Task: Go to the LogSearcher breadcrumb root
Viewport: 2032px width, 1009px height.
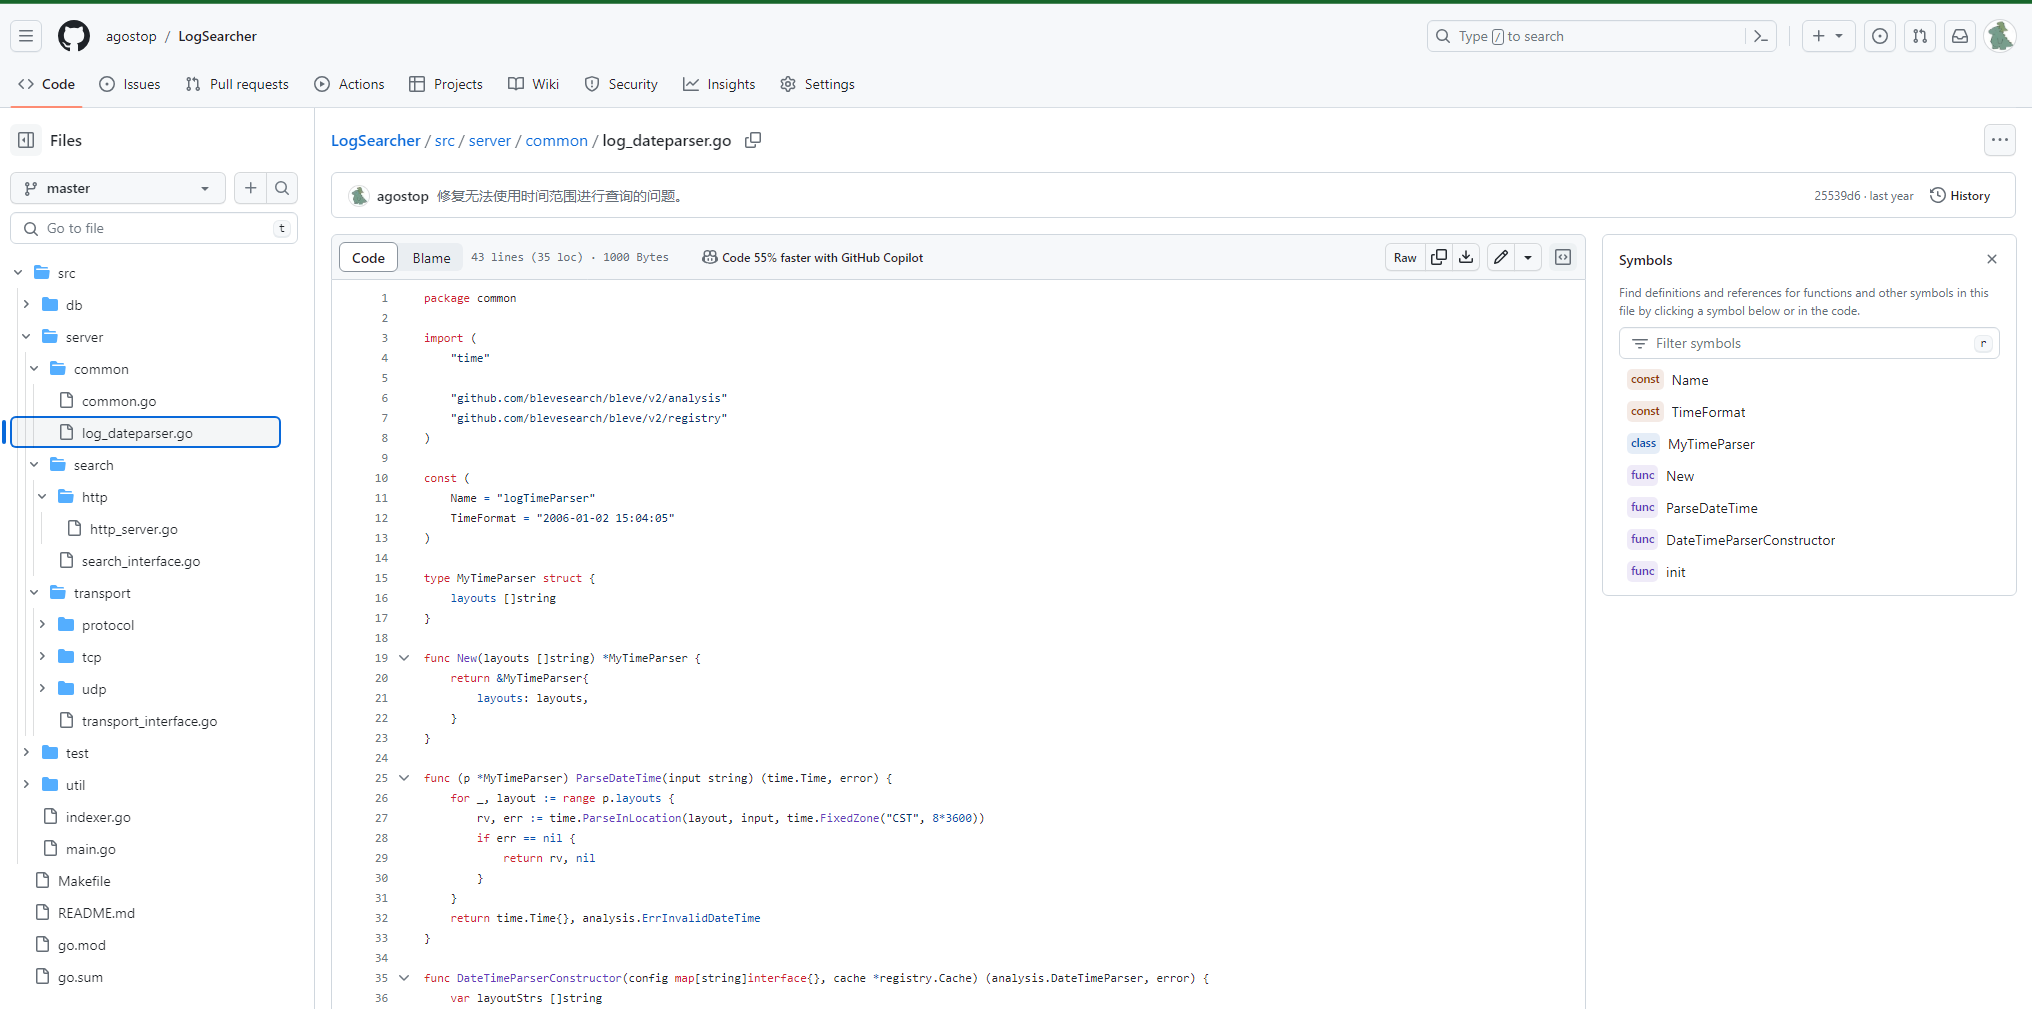Action: point(376,140)
